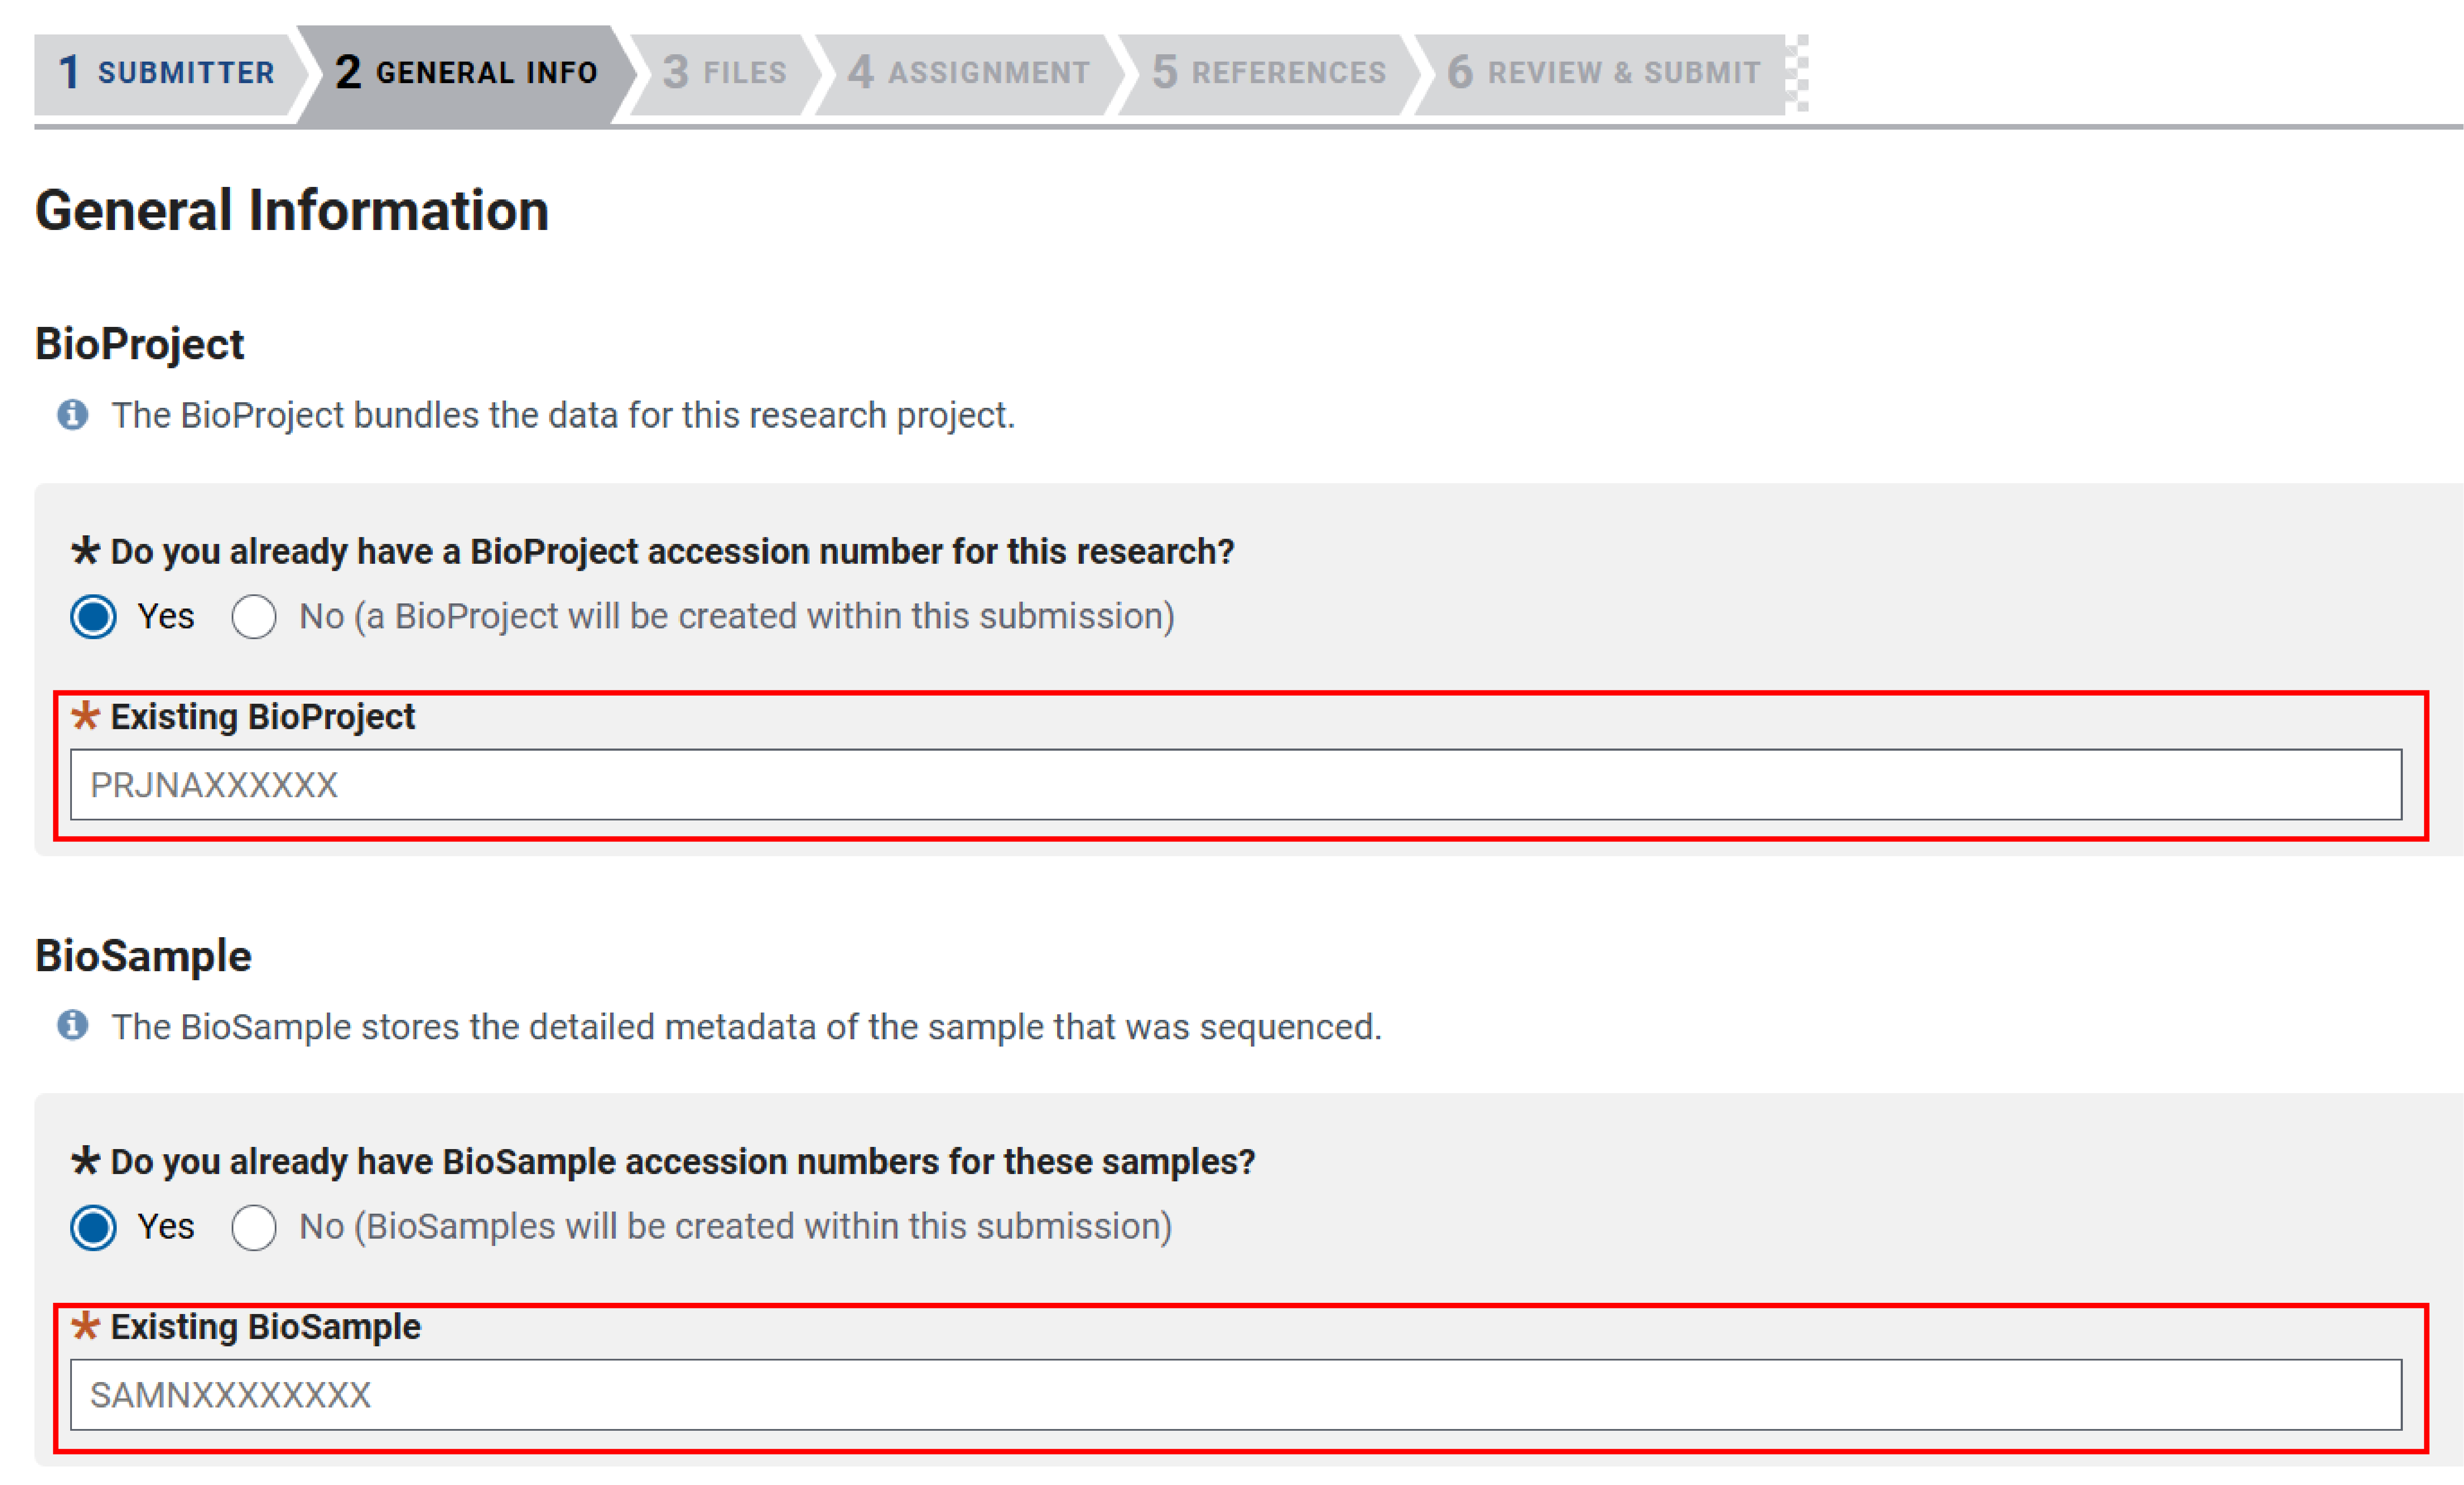Image resolution: width=2464 pixels, height=1485 pixels.
Task: Click the Existing BioProject label
Action: 262,717
